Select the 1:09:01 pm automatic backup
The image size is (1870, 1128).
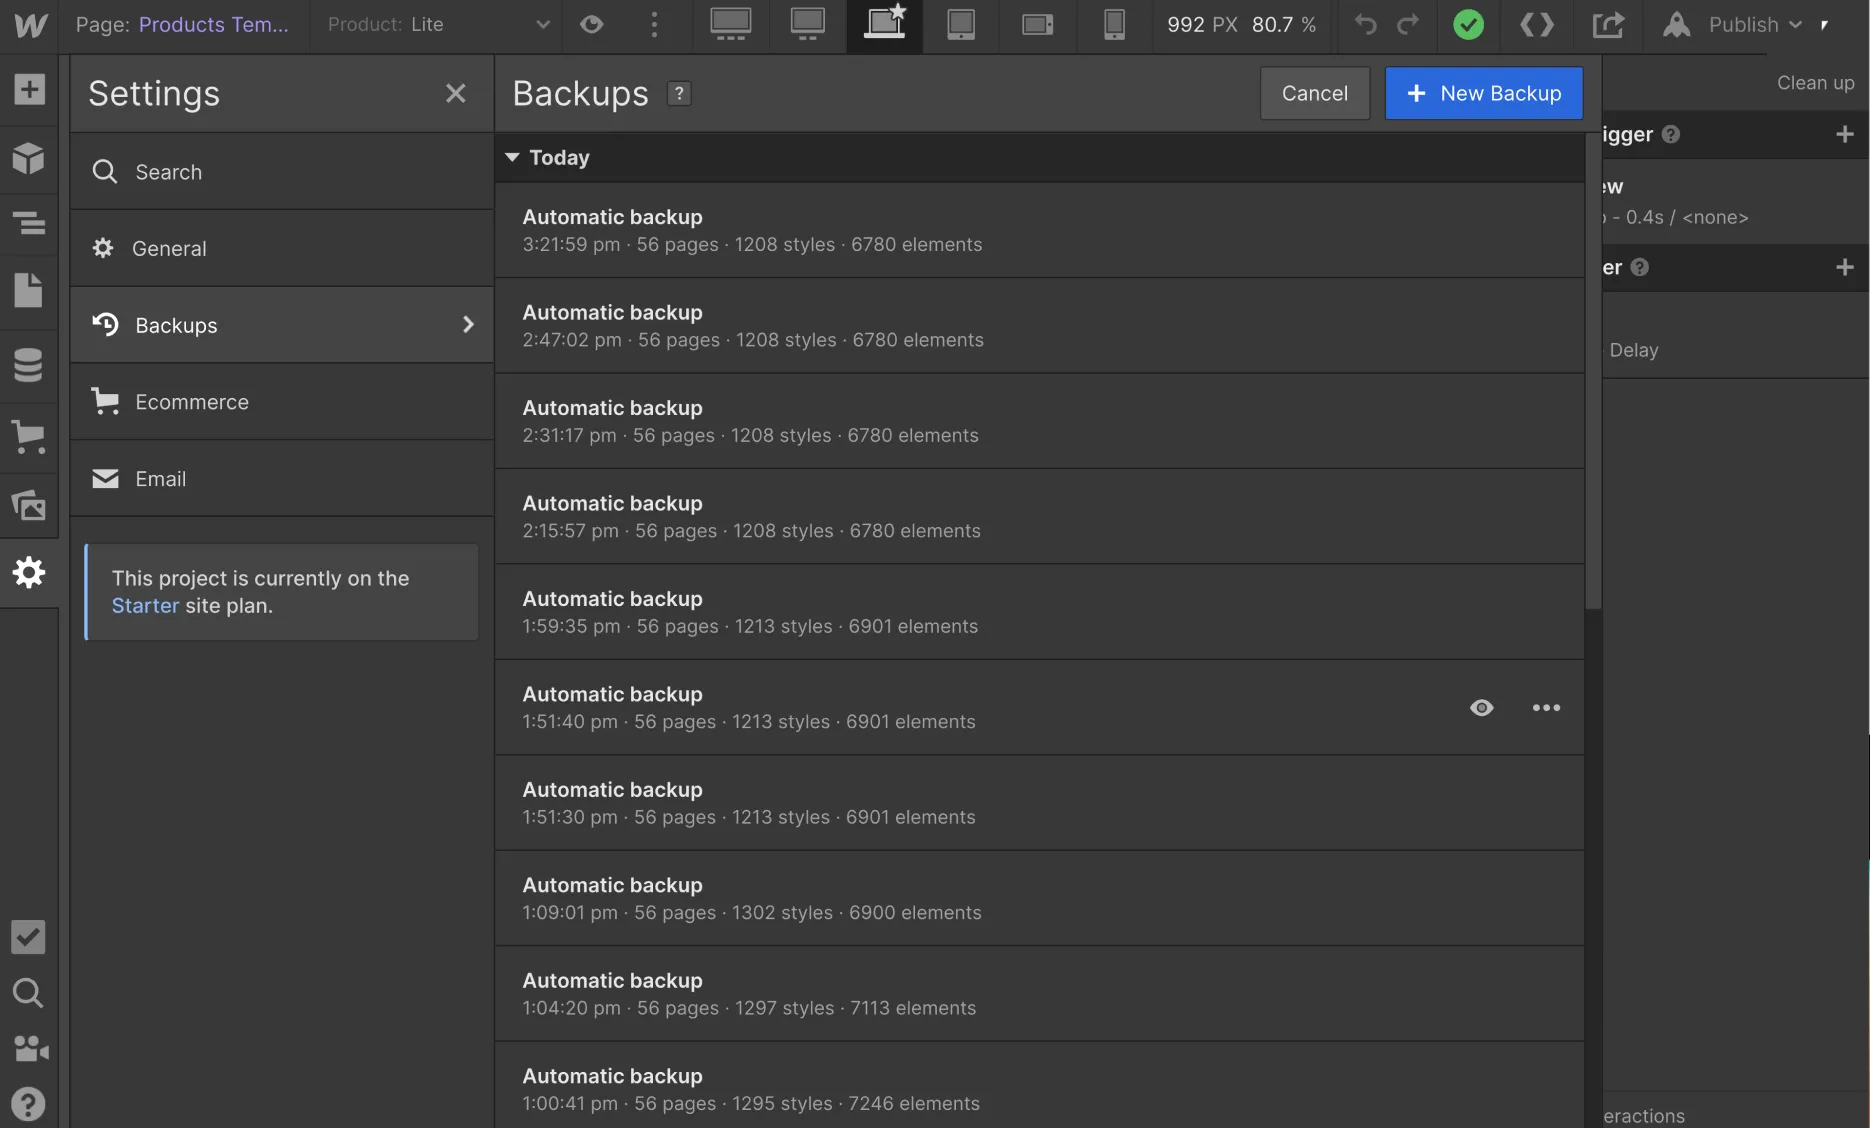coord(1039,899)
